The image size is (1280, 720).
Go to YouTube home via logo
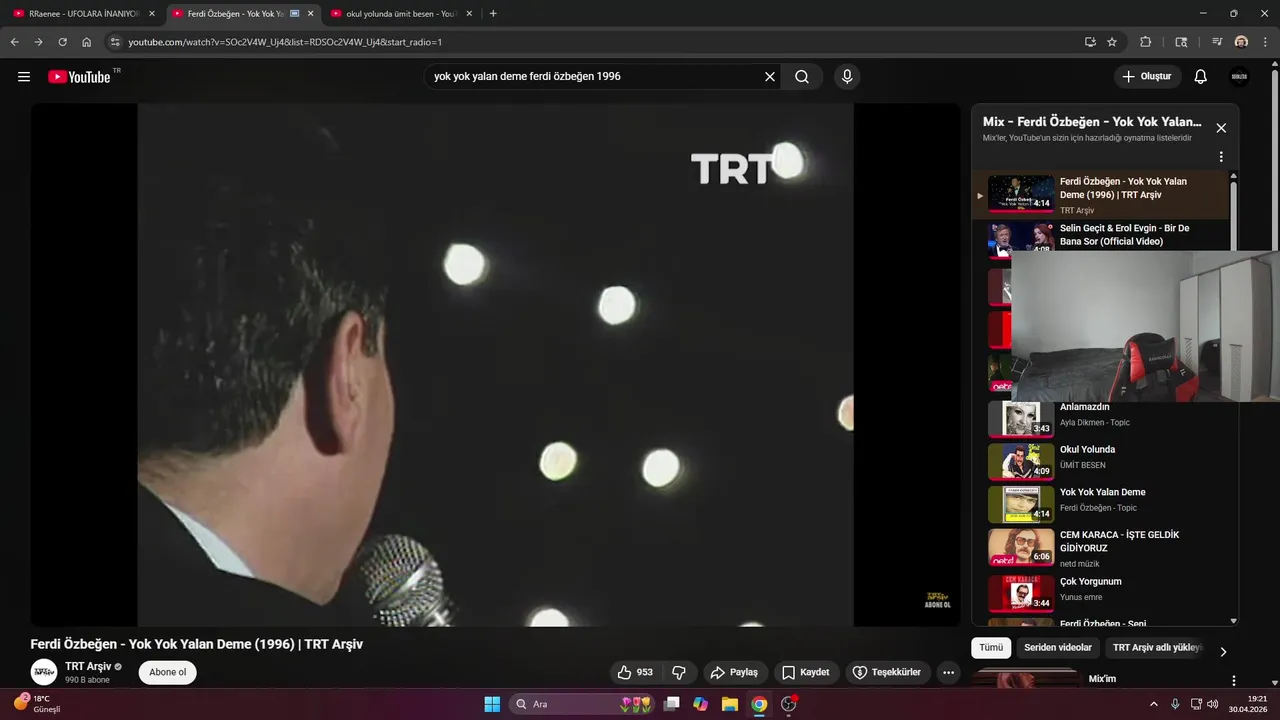coord(80,77)
